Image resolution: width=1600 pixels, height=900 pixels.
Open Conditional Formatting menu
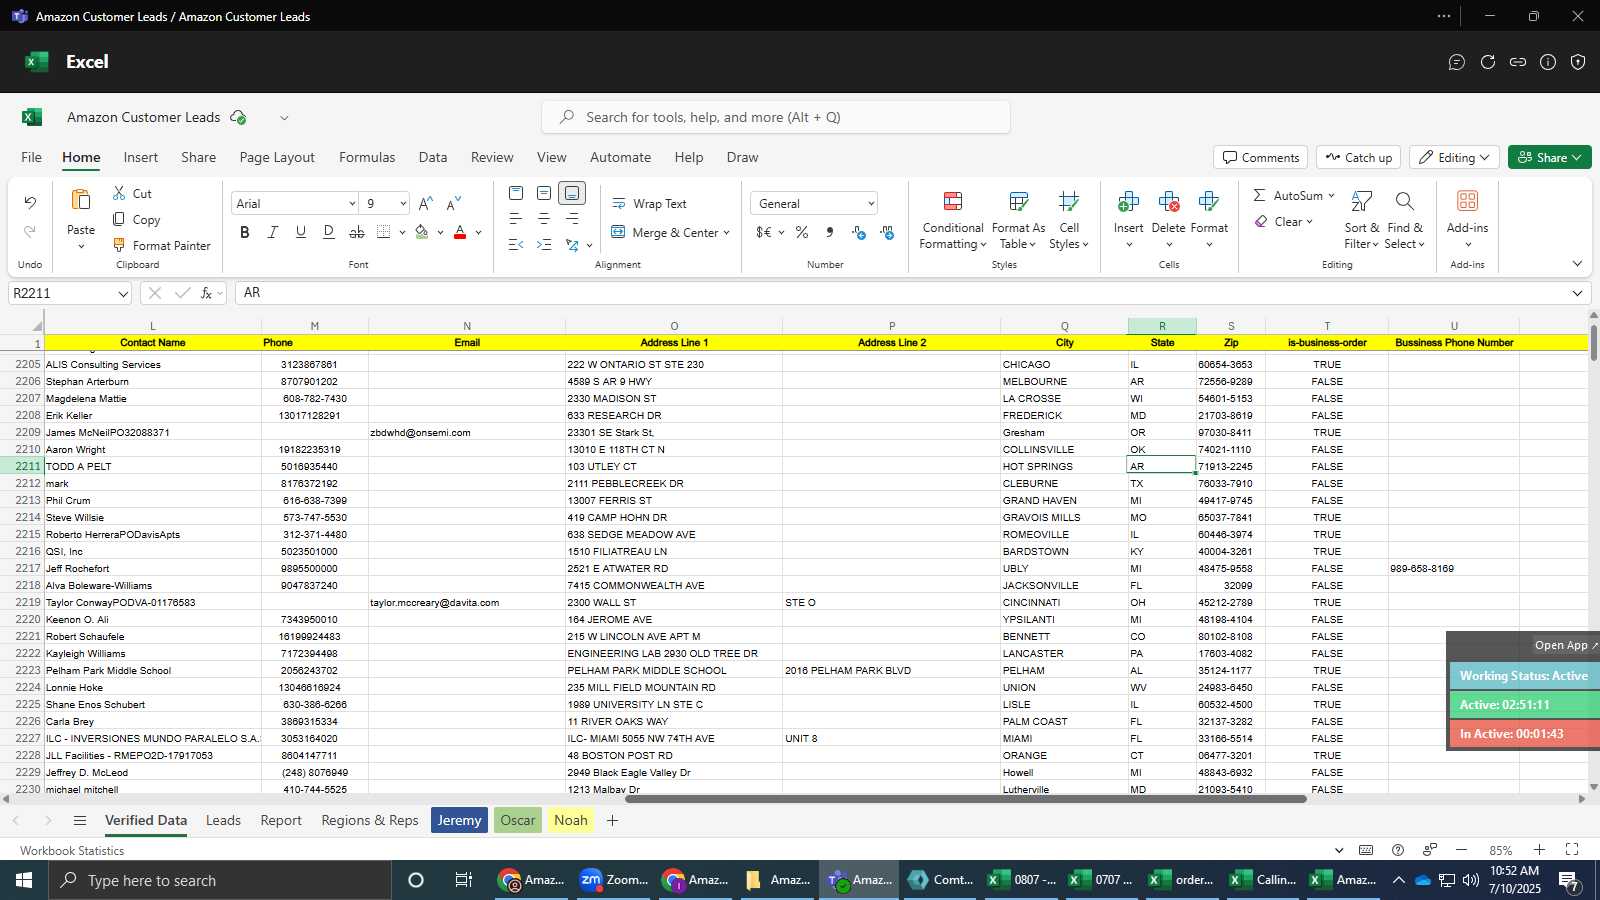pyautogui.click(x=953, y=220)
